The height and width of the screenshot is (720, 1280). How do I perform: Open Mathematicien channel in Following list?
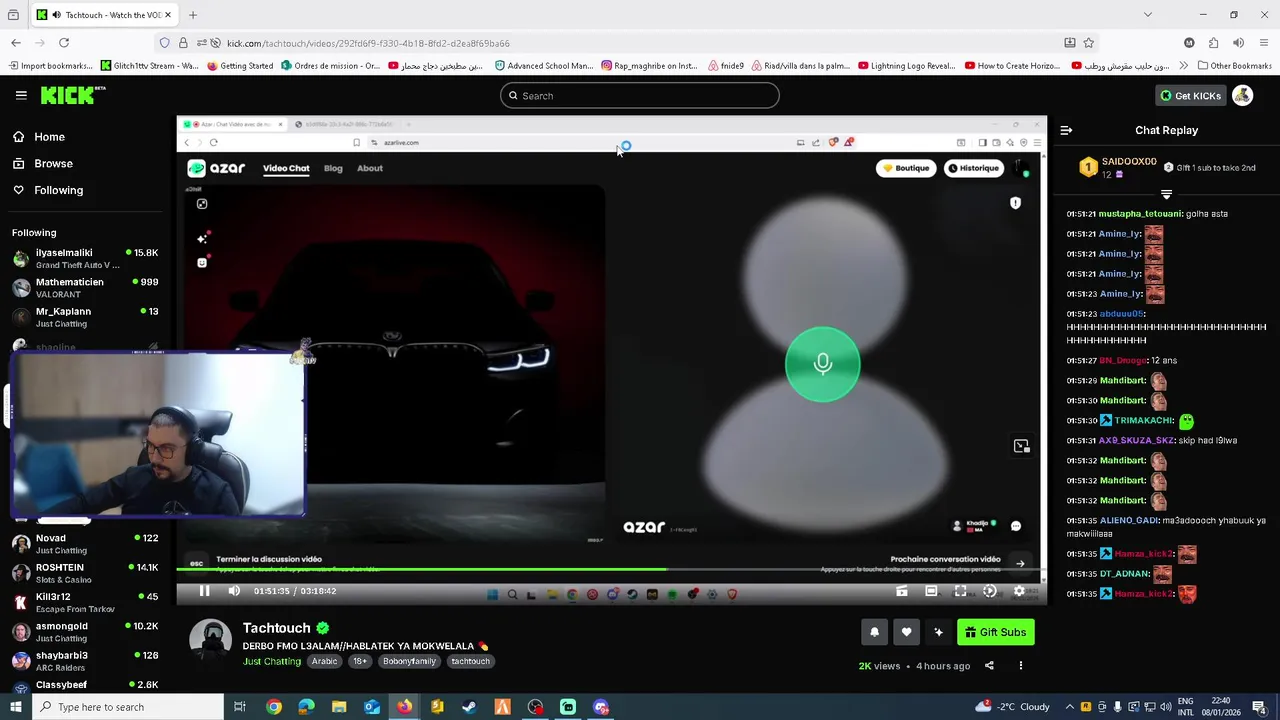point(84,287)
